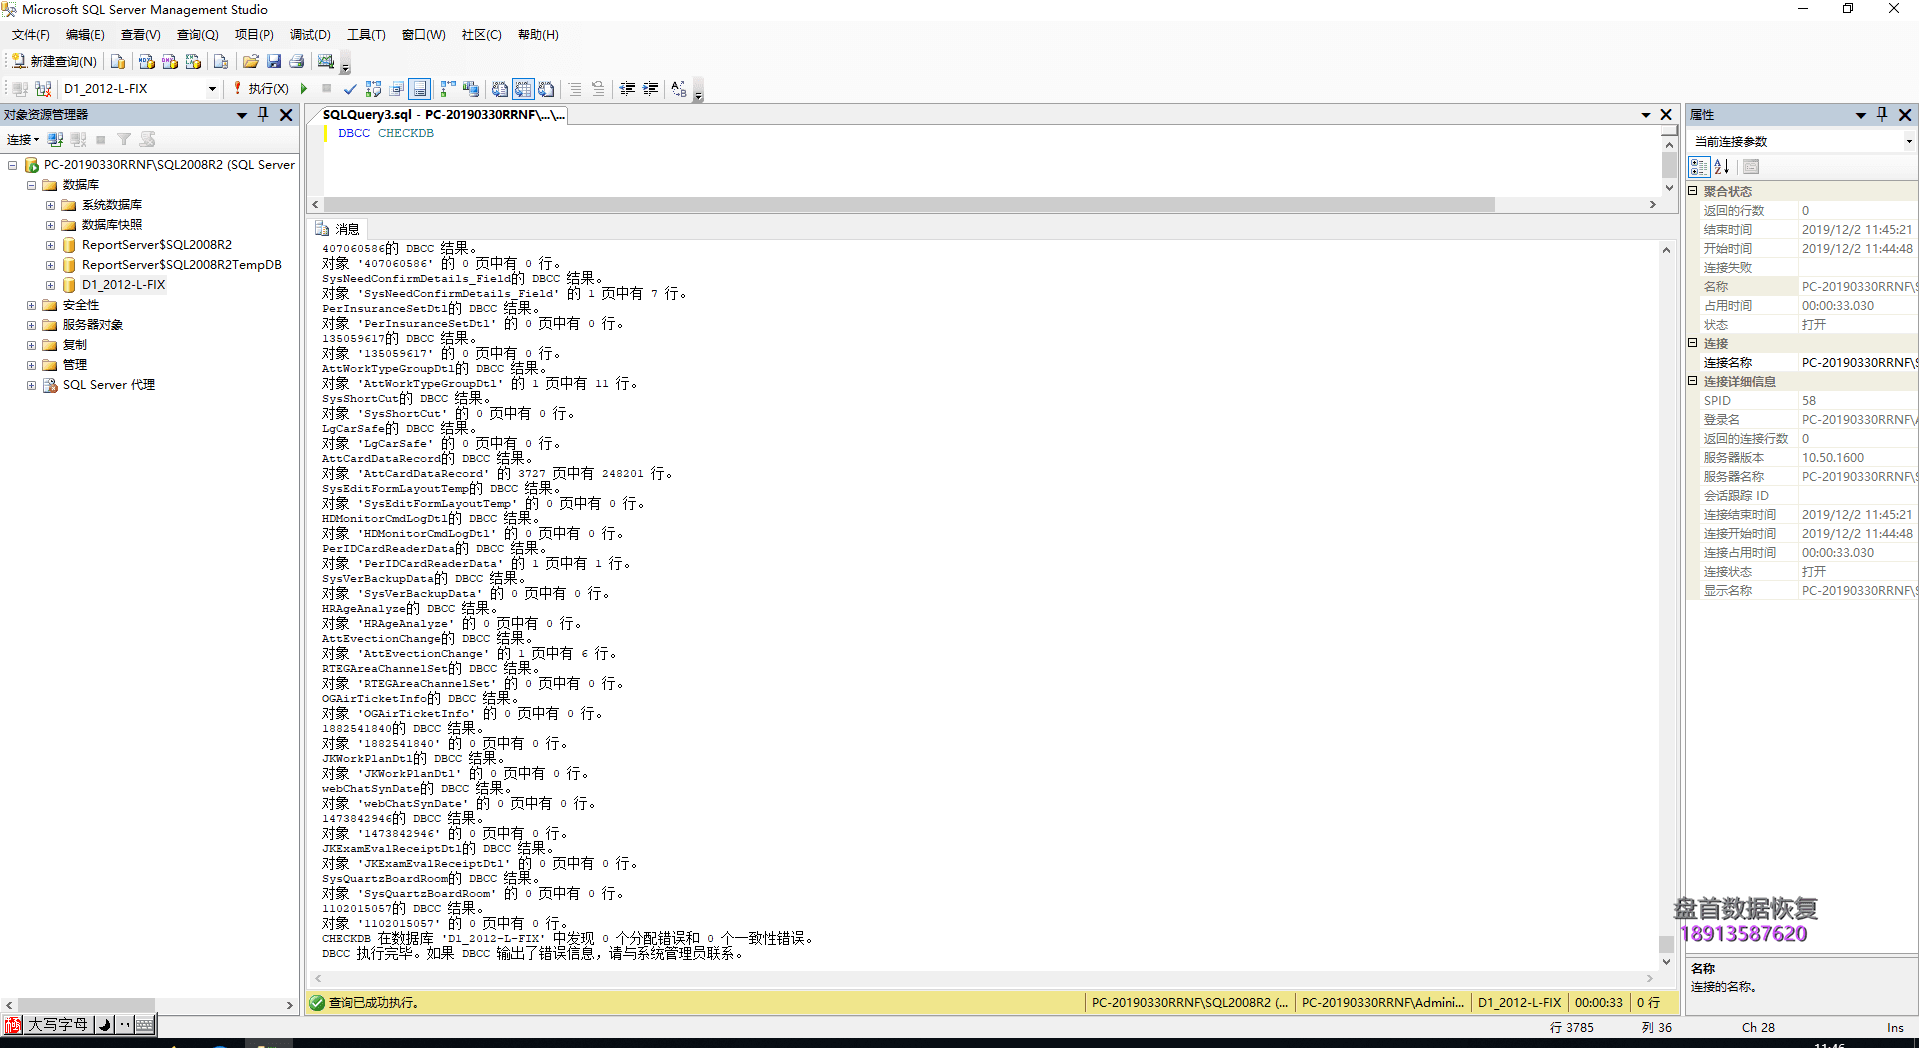Click the Connect Object Explorer icon
The height and width of the screenshot is (1048, 1919).
point(56,140)
